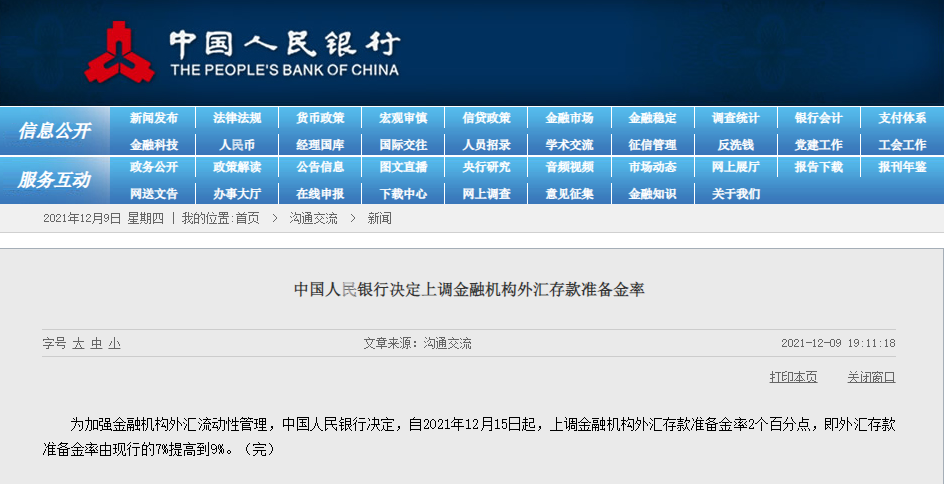Set font size to large (大)

click(x=78, y=344)
